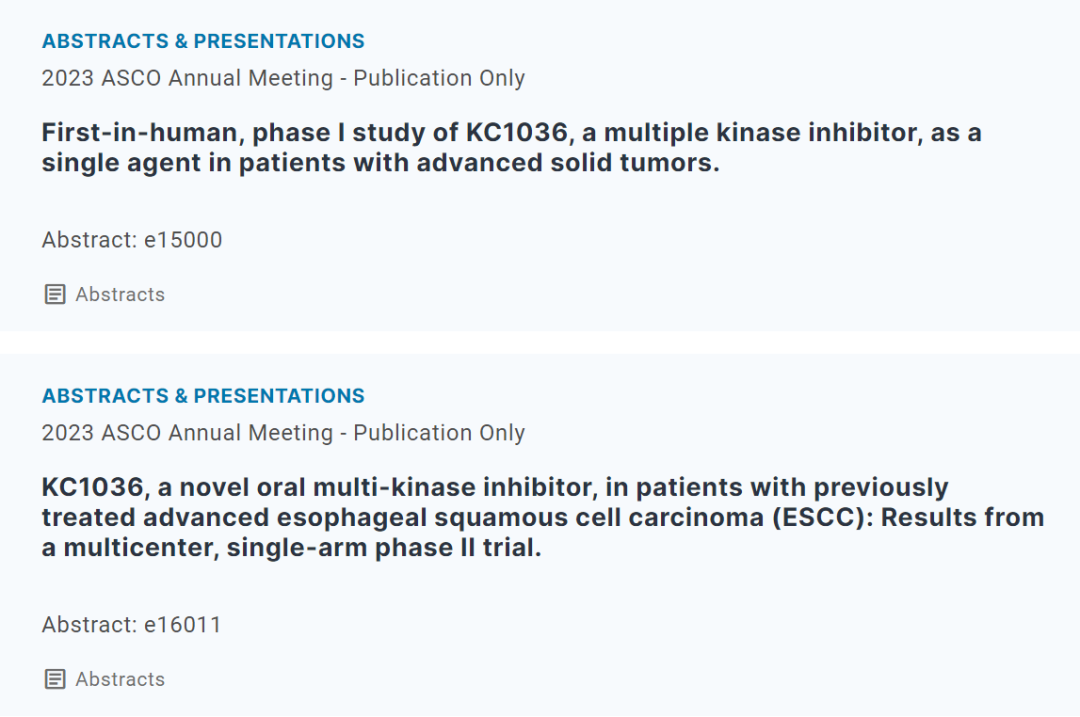Click the word "Abstract:" before e16011
The width and height of the screenshot is (1080, 717).
tap(89, 625)
